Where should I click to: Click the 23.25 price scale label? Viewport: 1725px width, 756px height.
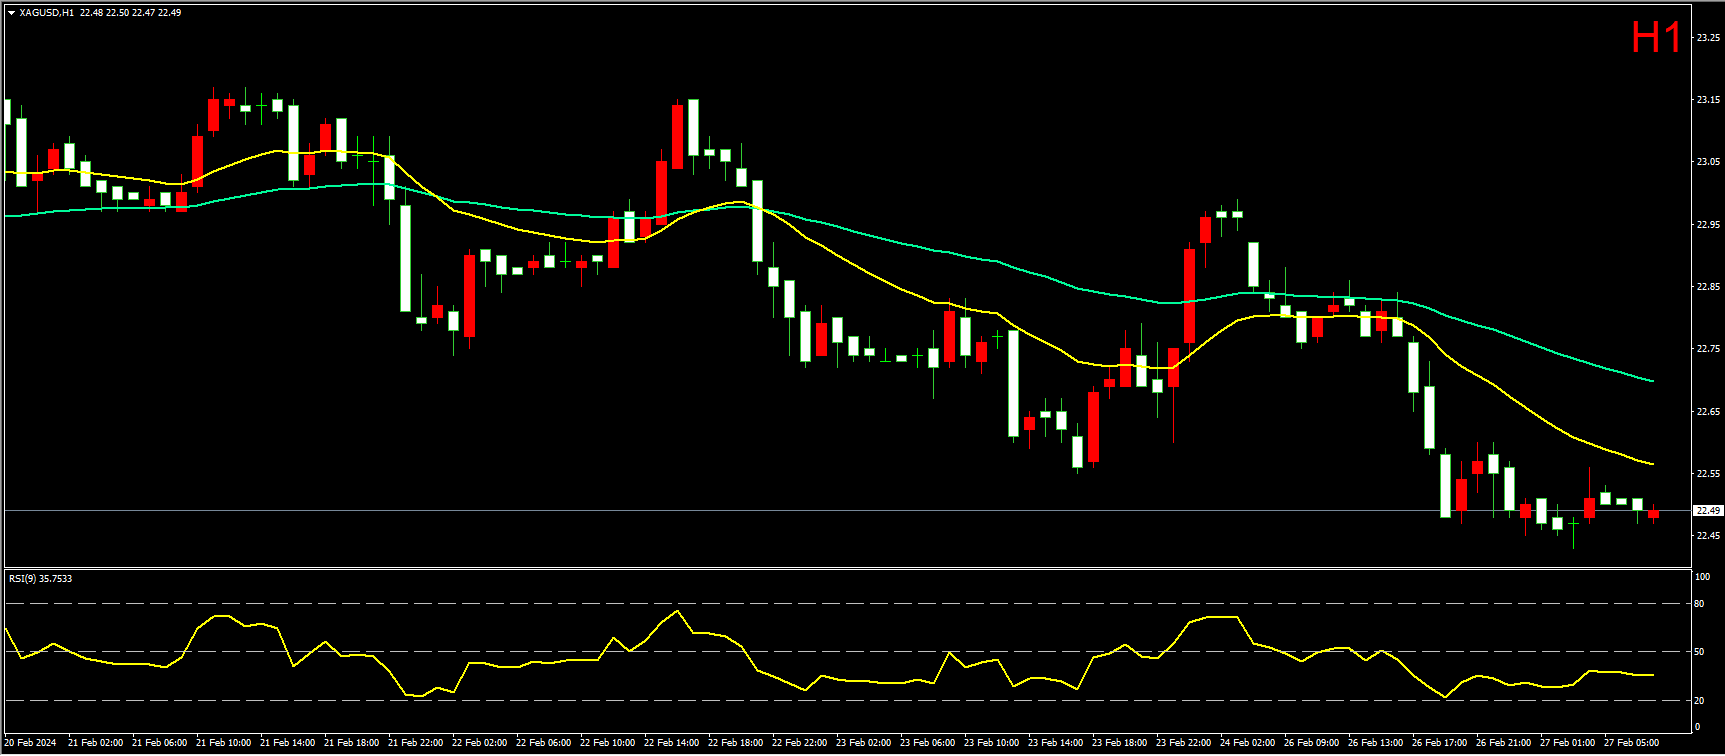[x=1708, y=37]
